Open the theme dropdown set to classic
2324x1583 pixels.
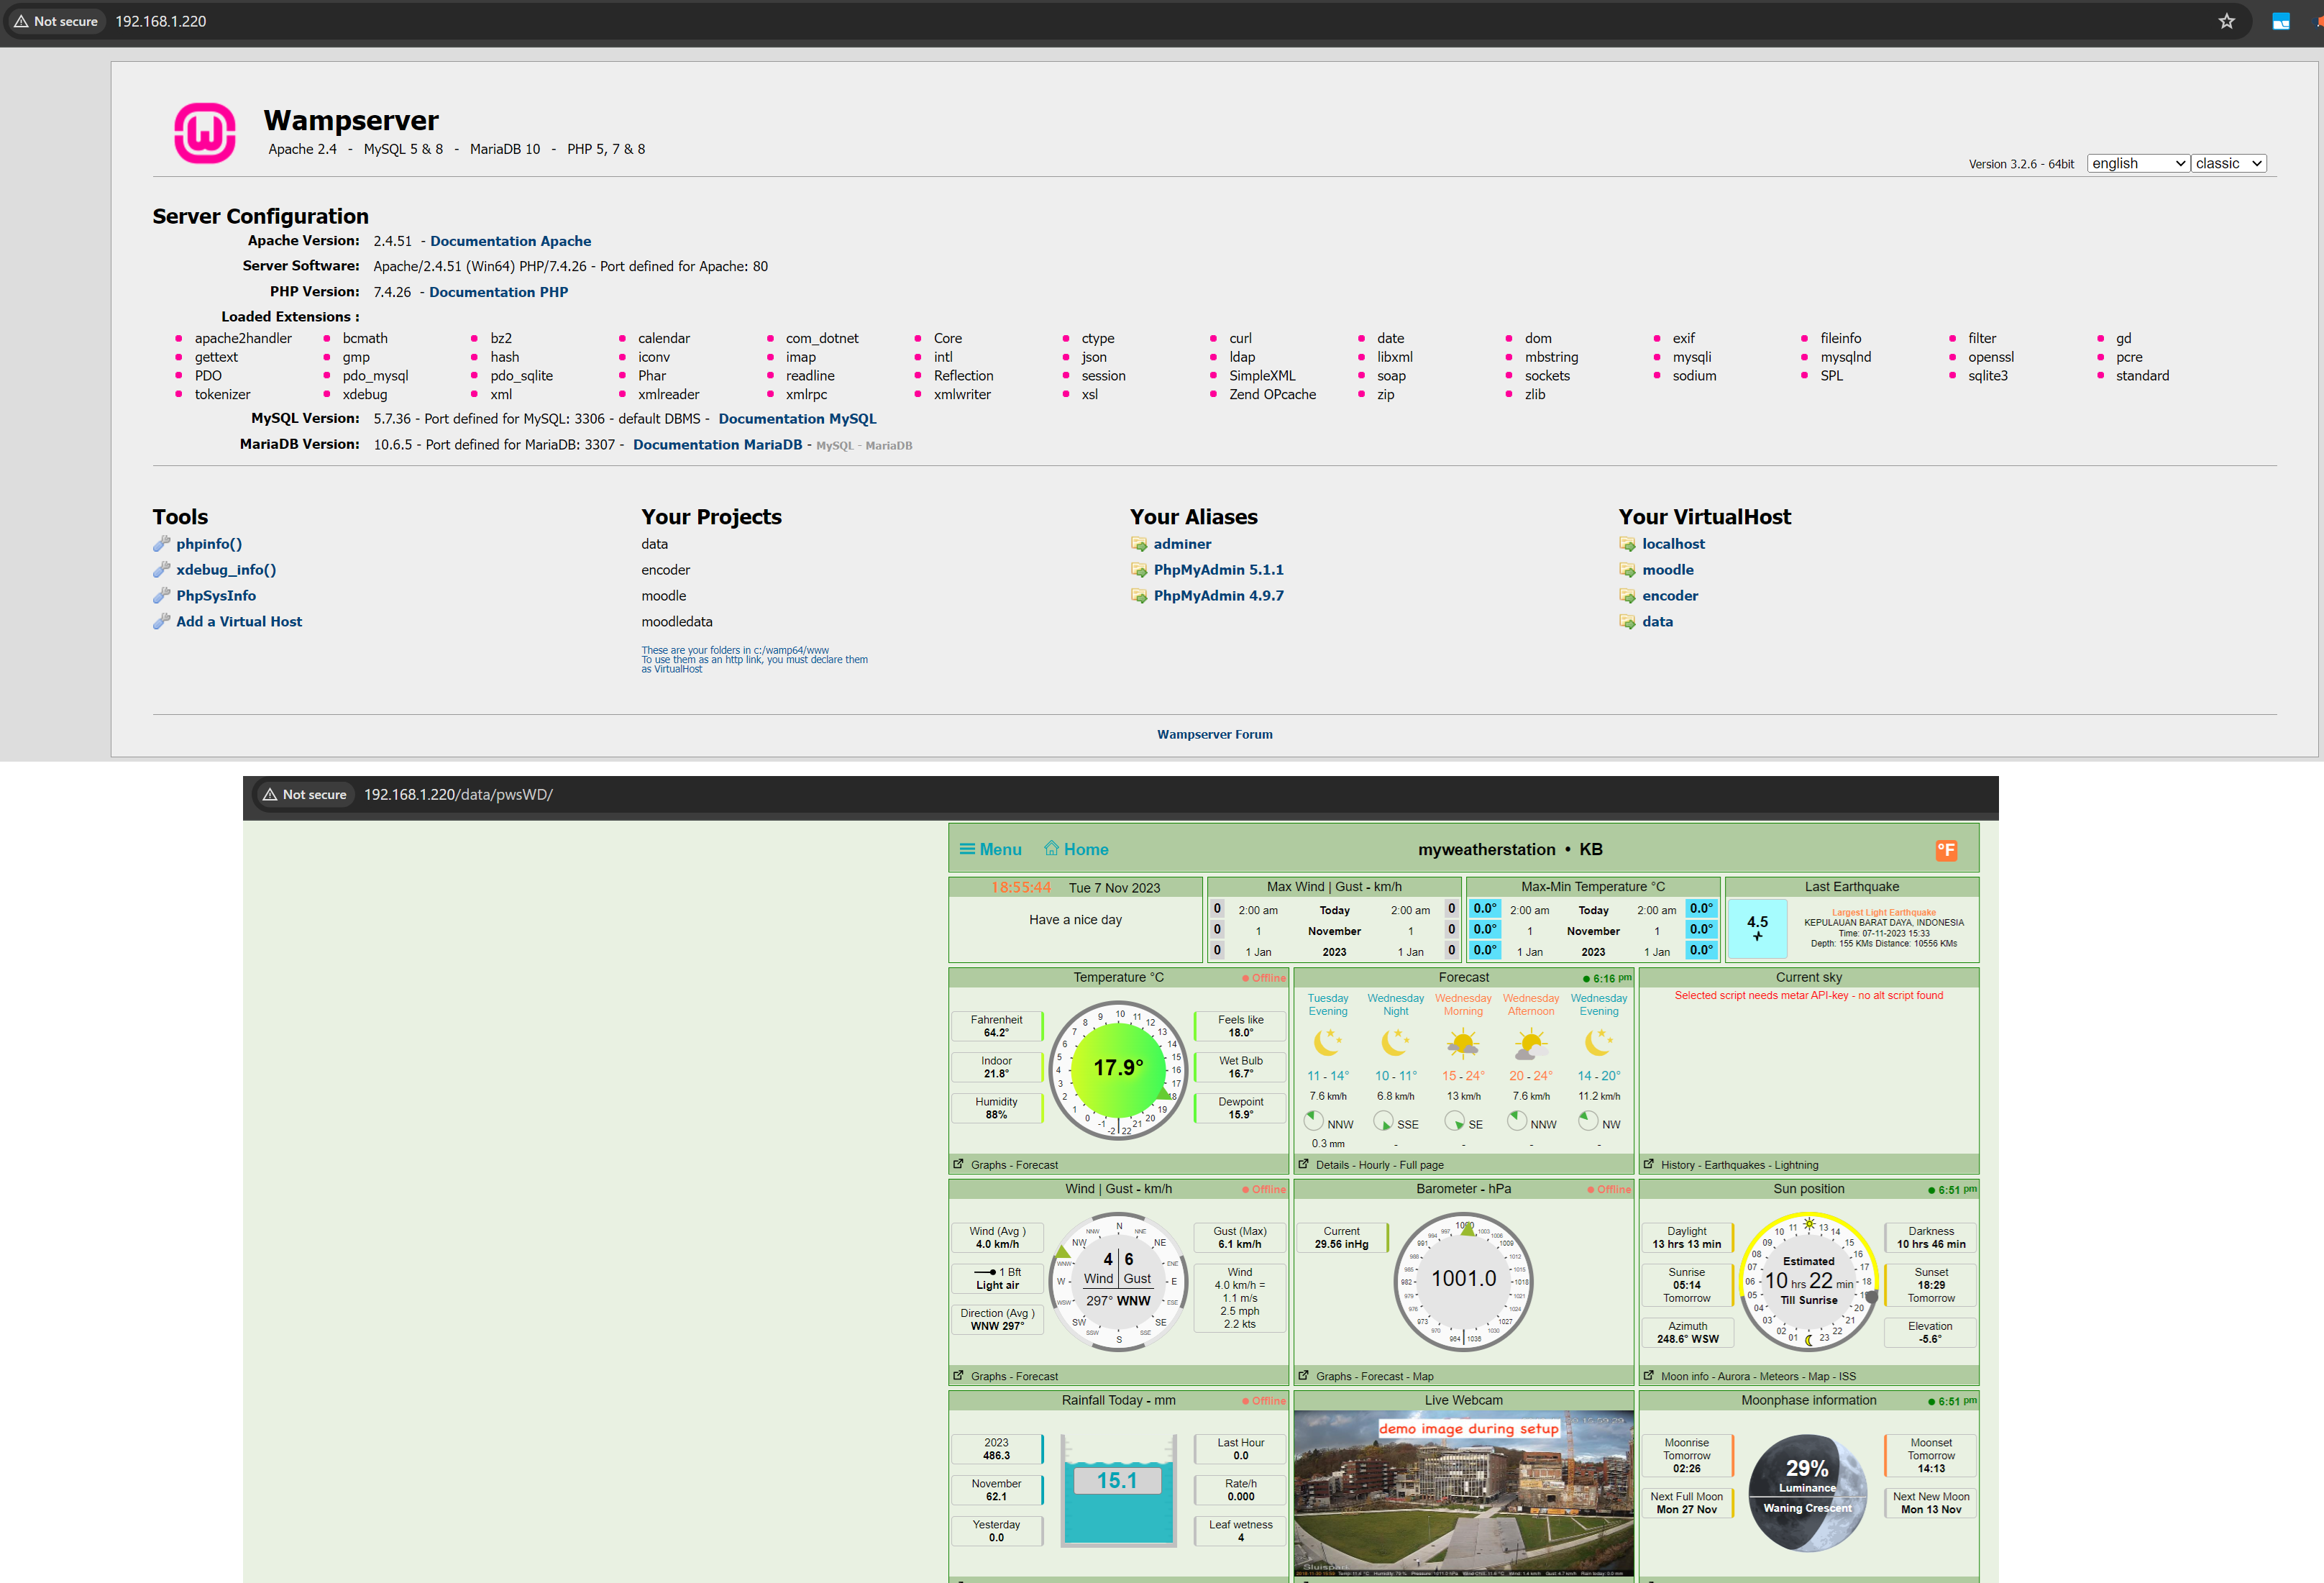[x=2228, y=163]
